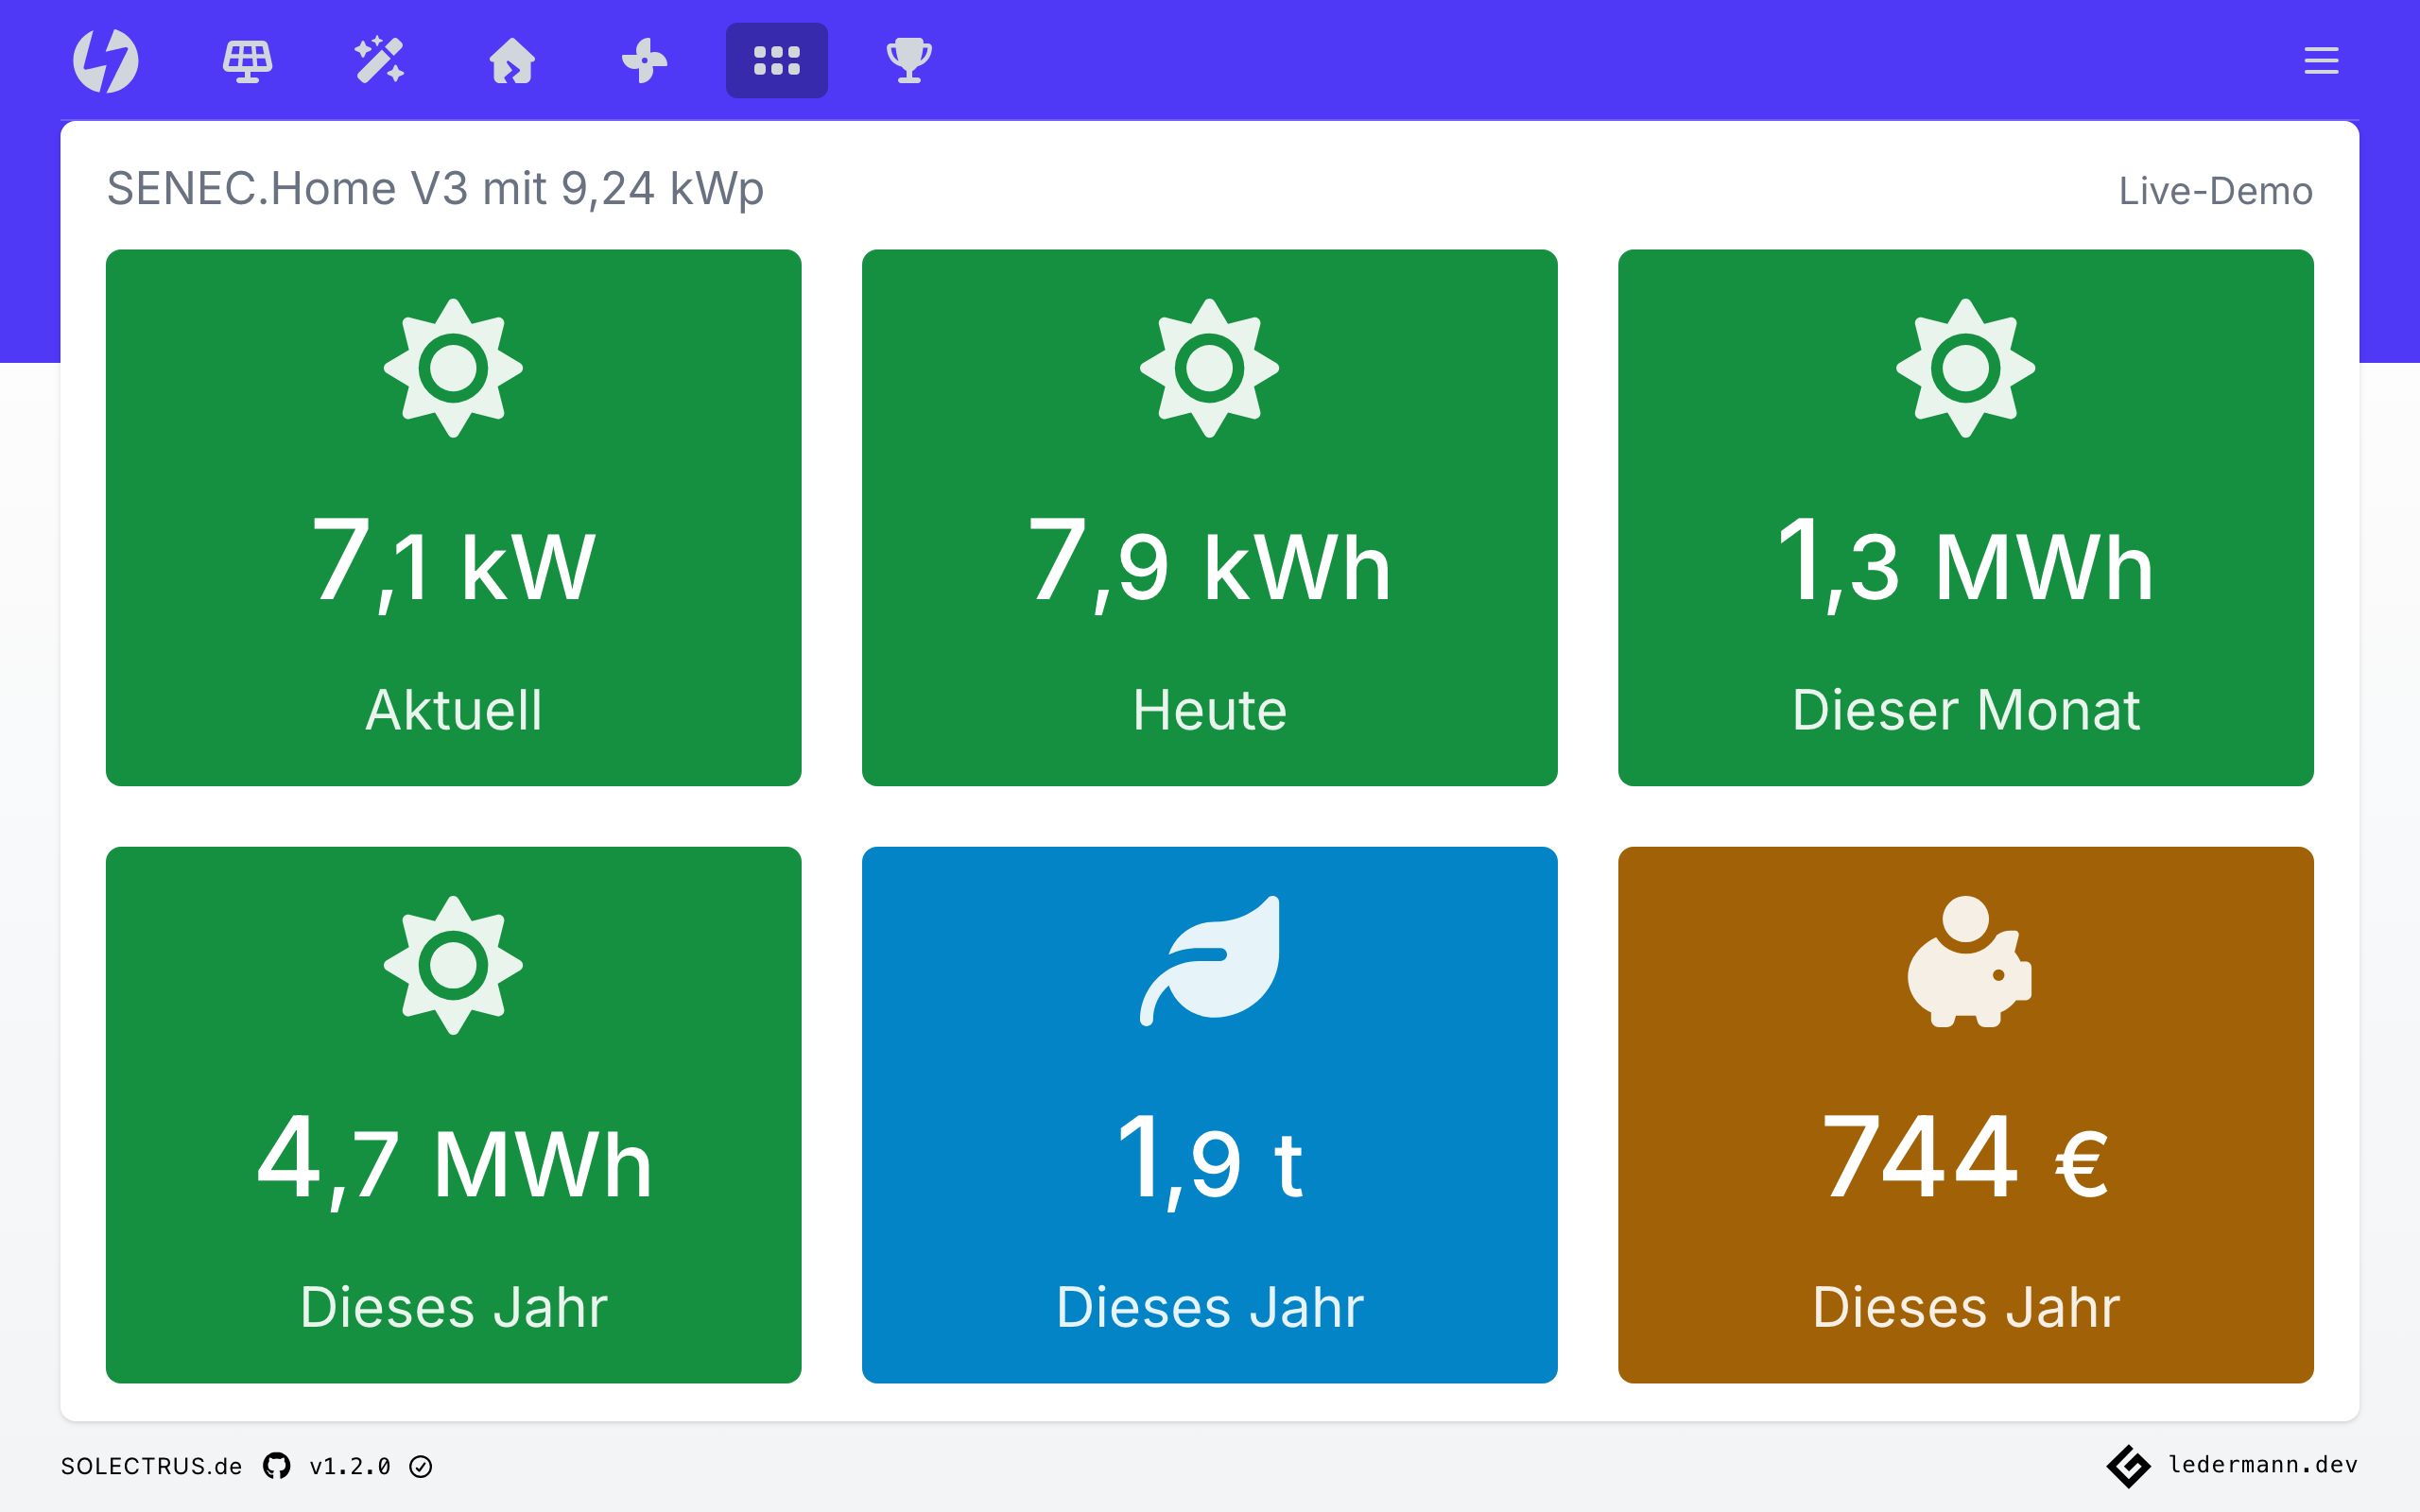2420x1512 pixels.
Task: Select the grid tiles view icon
Action: tap(777, 60)
